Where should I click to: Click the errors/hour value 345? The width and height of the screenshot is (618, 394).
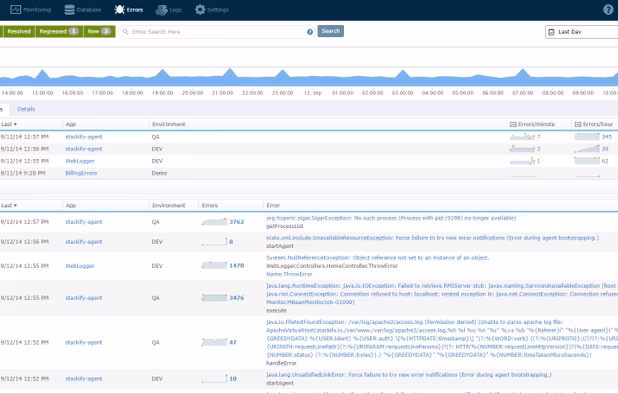pos(607,137)
